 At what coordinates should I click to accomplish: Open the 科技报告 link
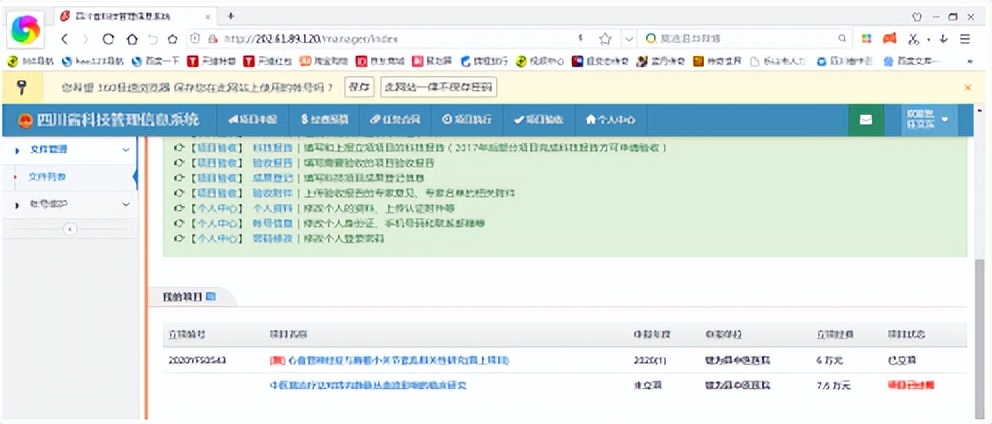tap(273, 147)
